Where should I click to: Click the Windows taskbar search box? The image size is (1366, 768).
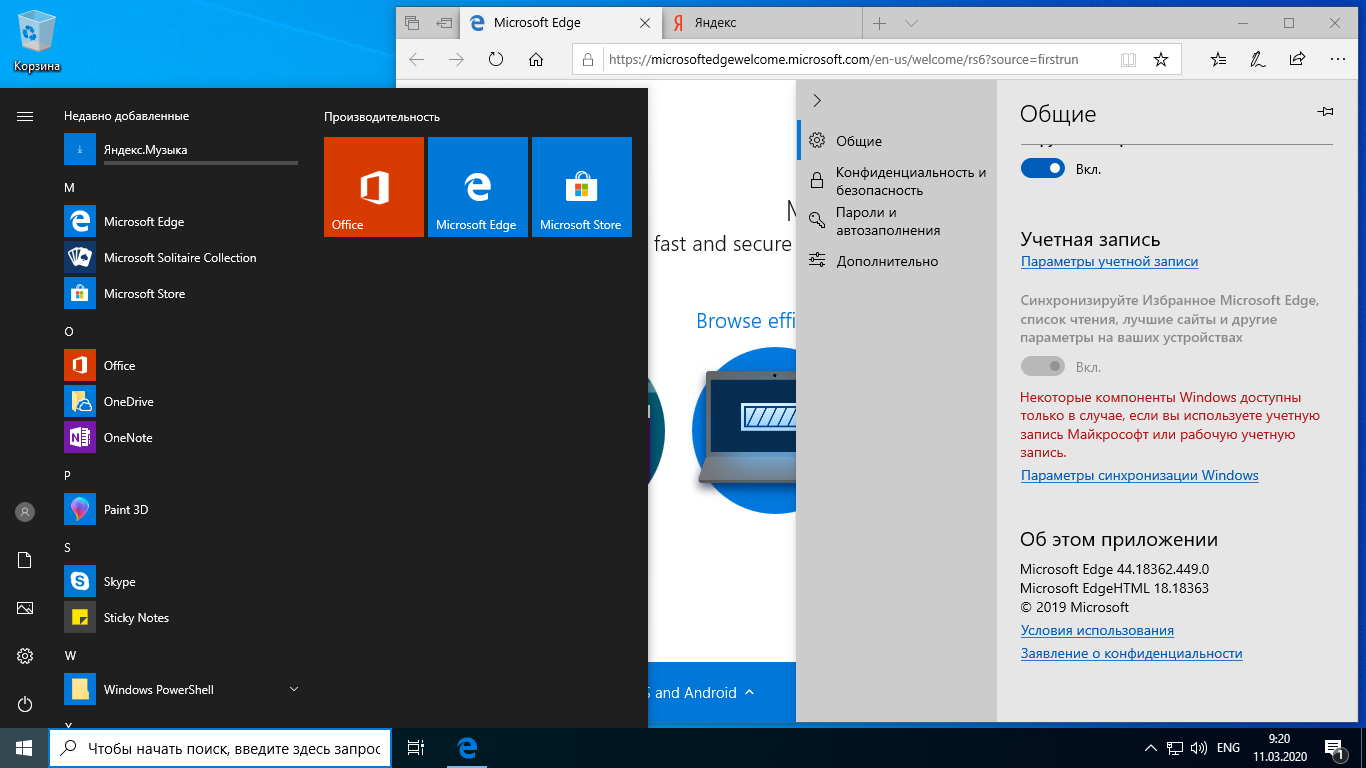pos(220,748)
